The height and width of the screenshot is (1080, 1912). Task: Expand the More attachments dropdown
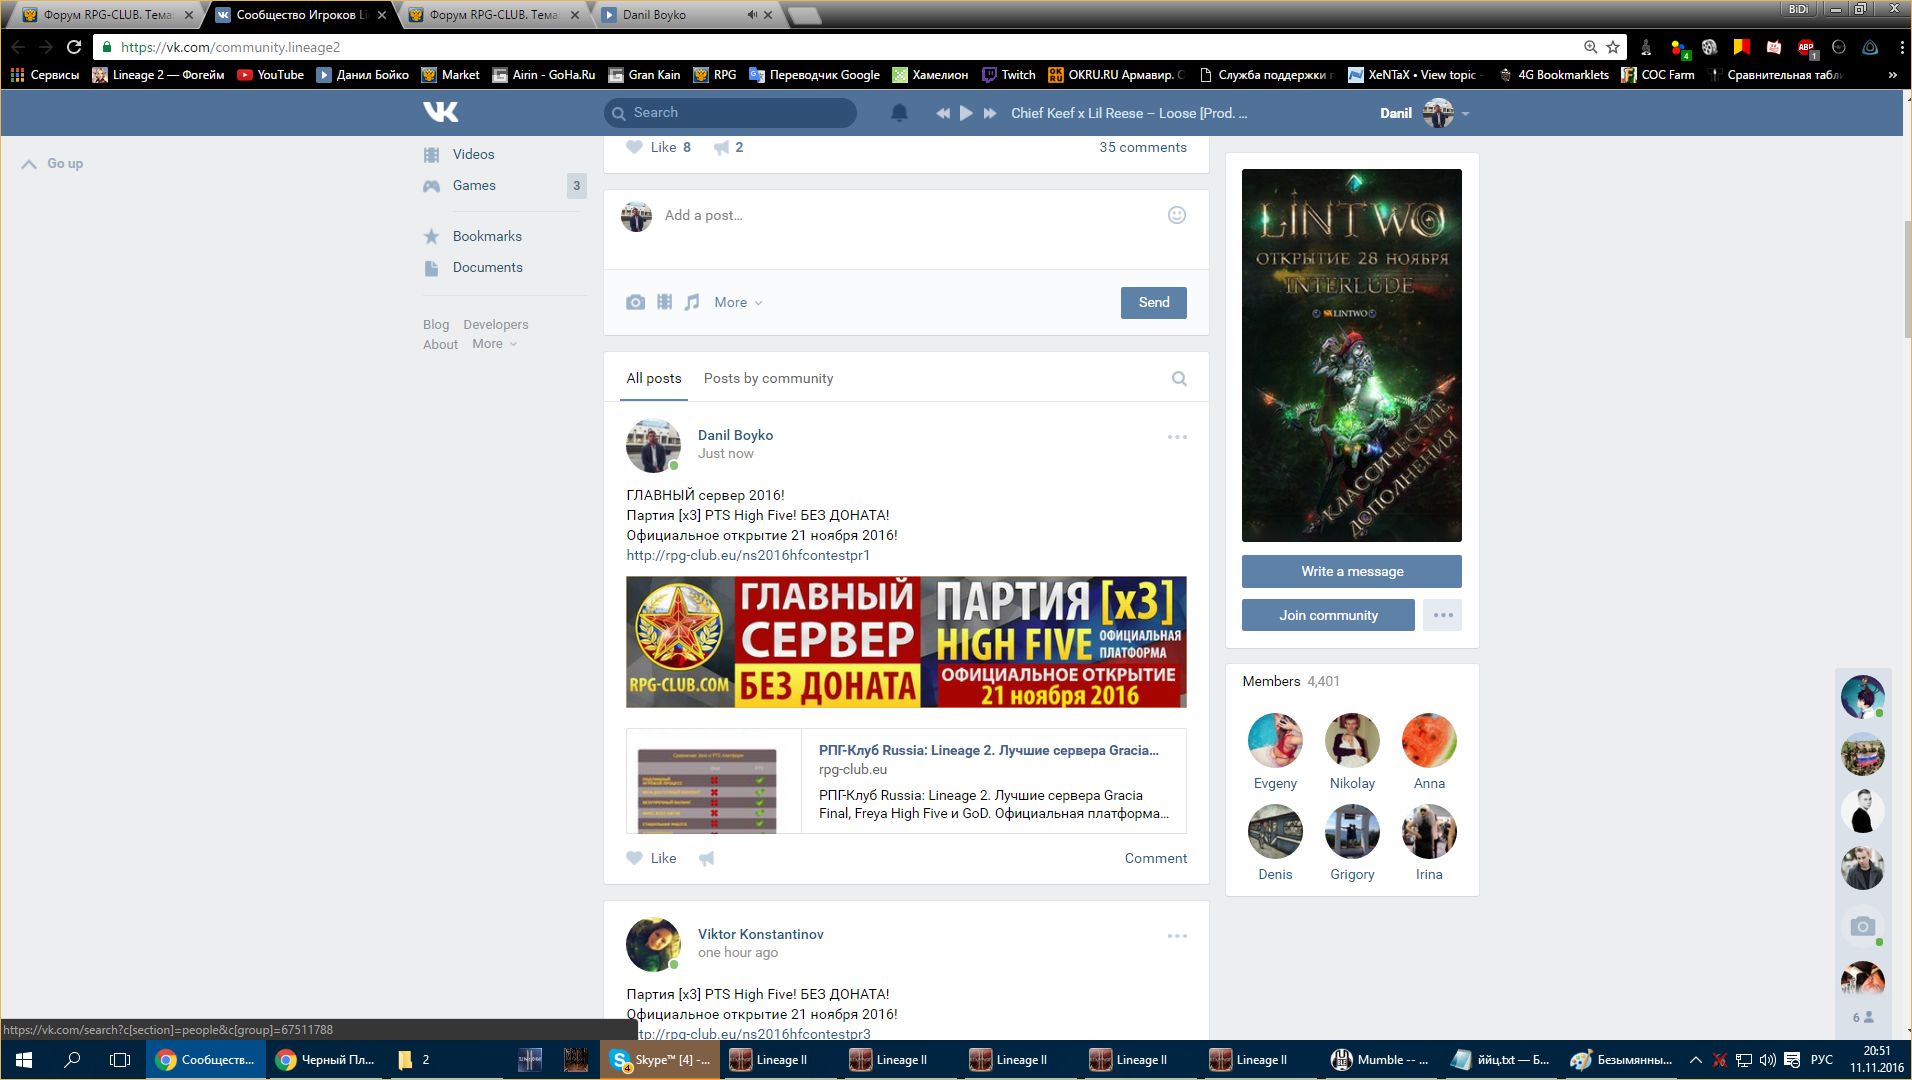point(738,302)
